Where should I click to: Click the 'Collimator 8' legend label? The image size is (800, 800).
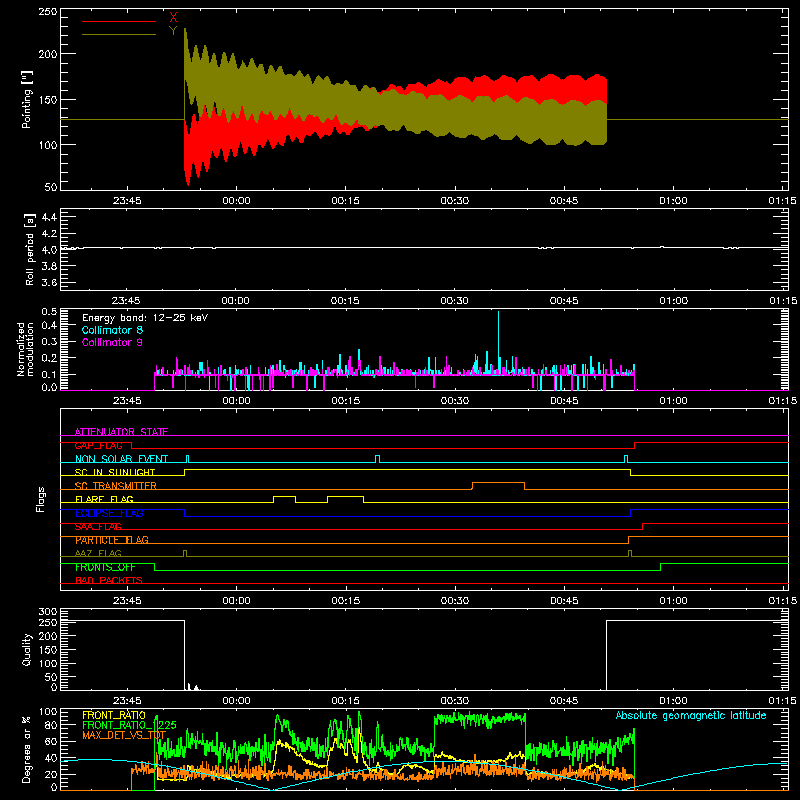[112, 330]
